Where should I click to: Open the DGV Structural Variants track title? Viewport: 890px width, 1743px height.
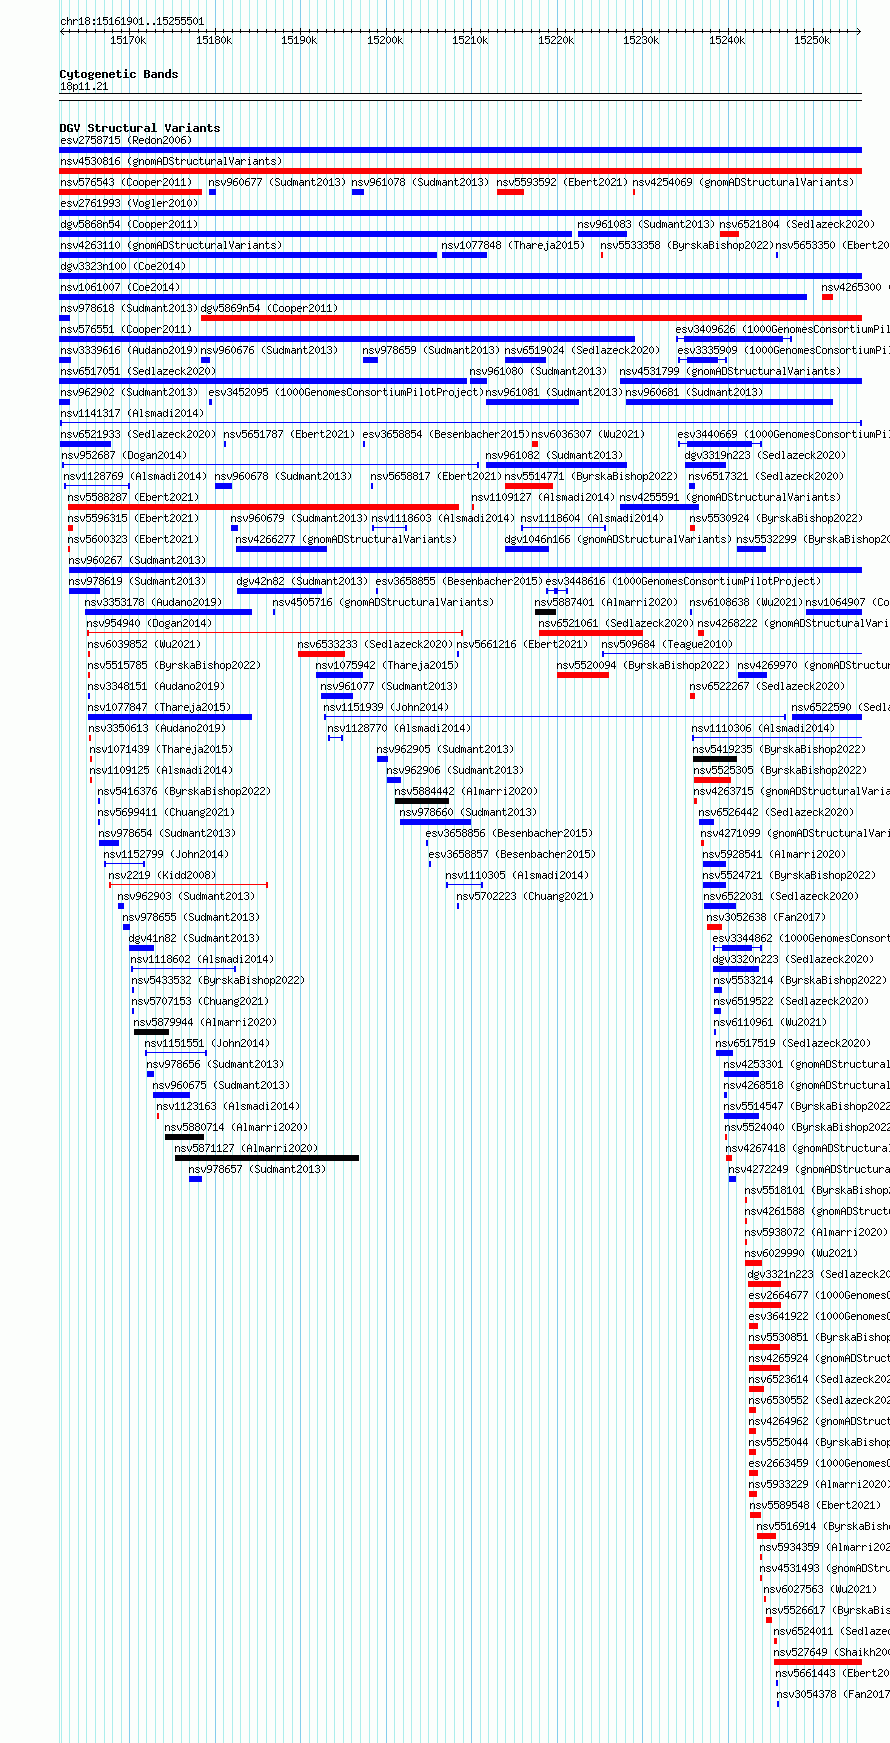pyautogui.click(x=140, y=128)
